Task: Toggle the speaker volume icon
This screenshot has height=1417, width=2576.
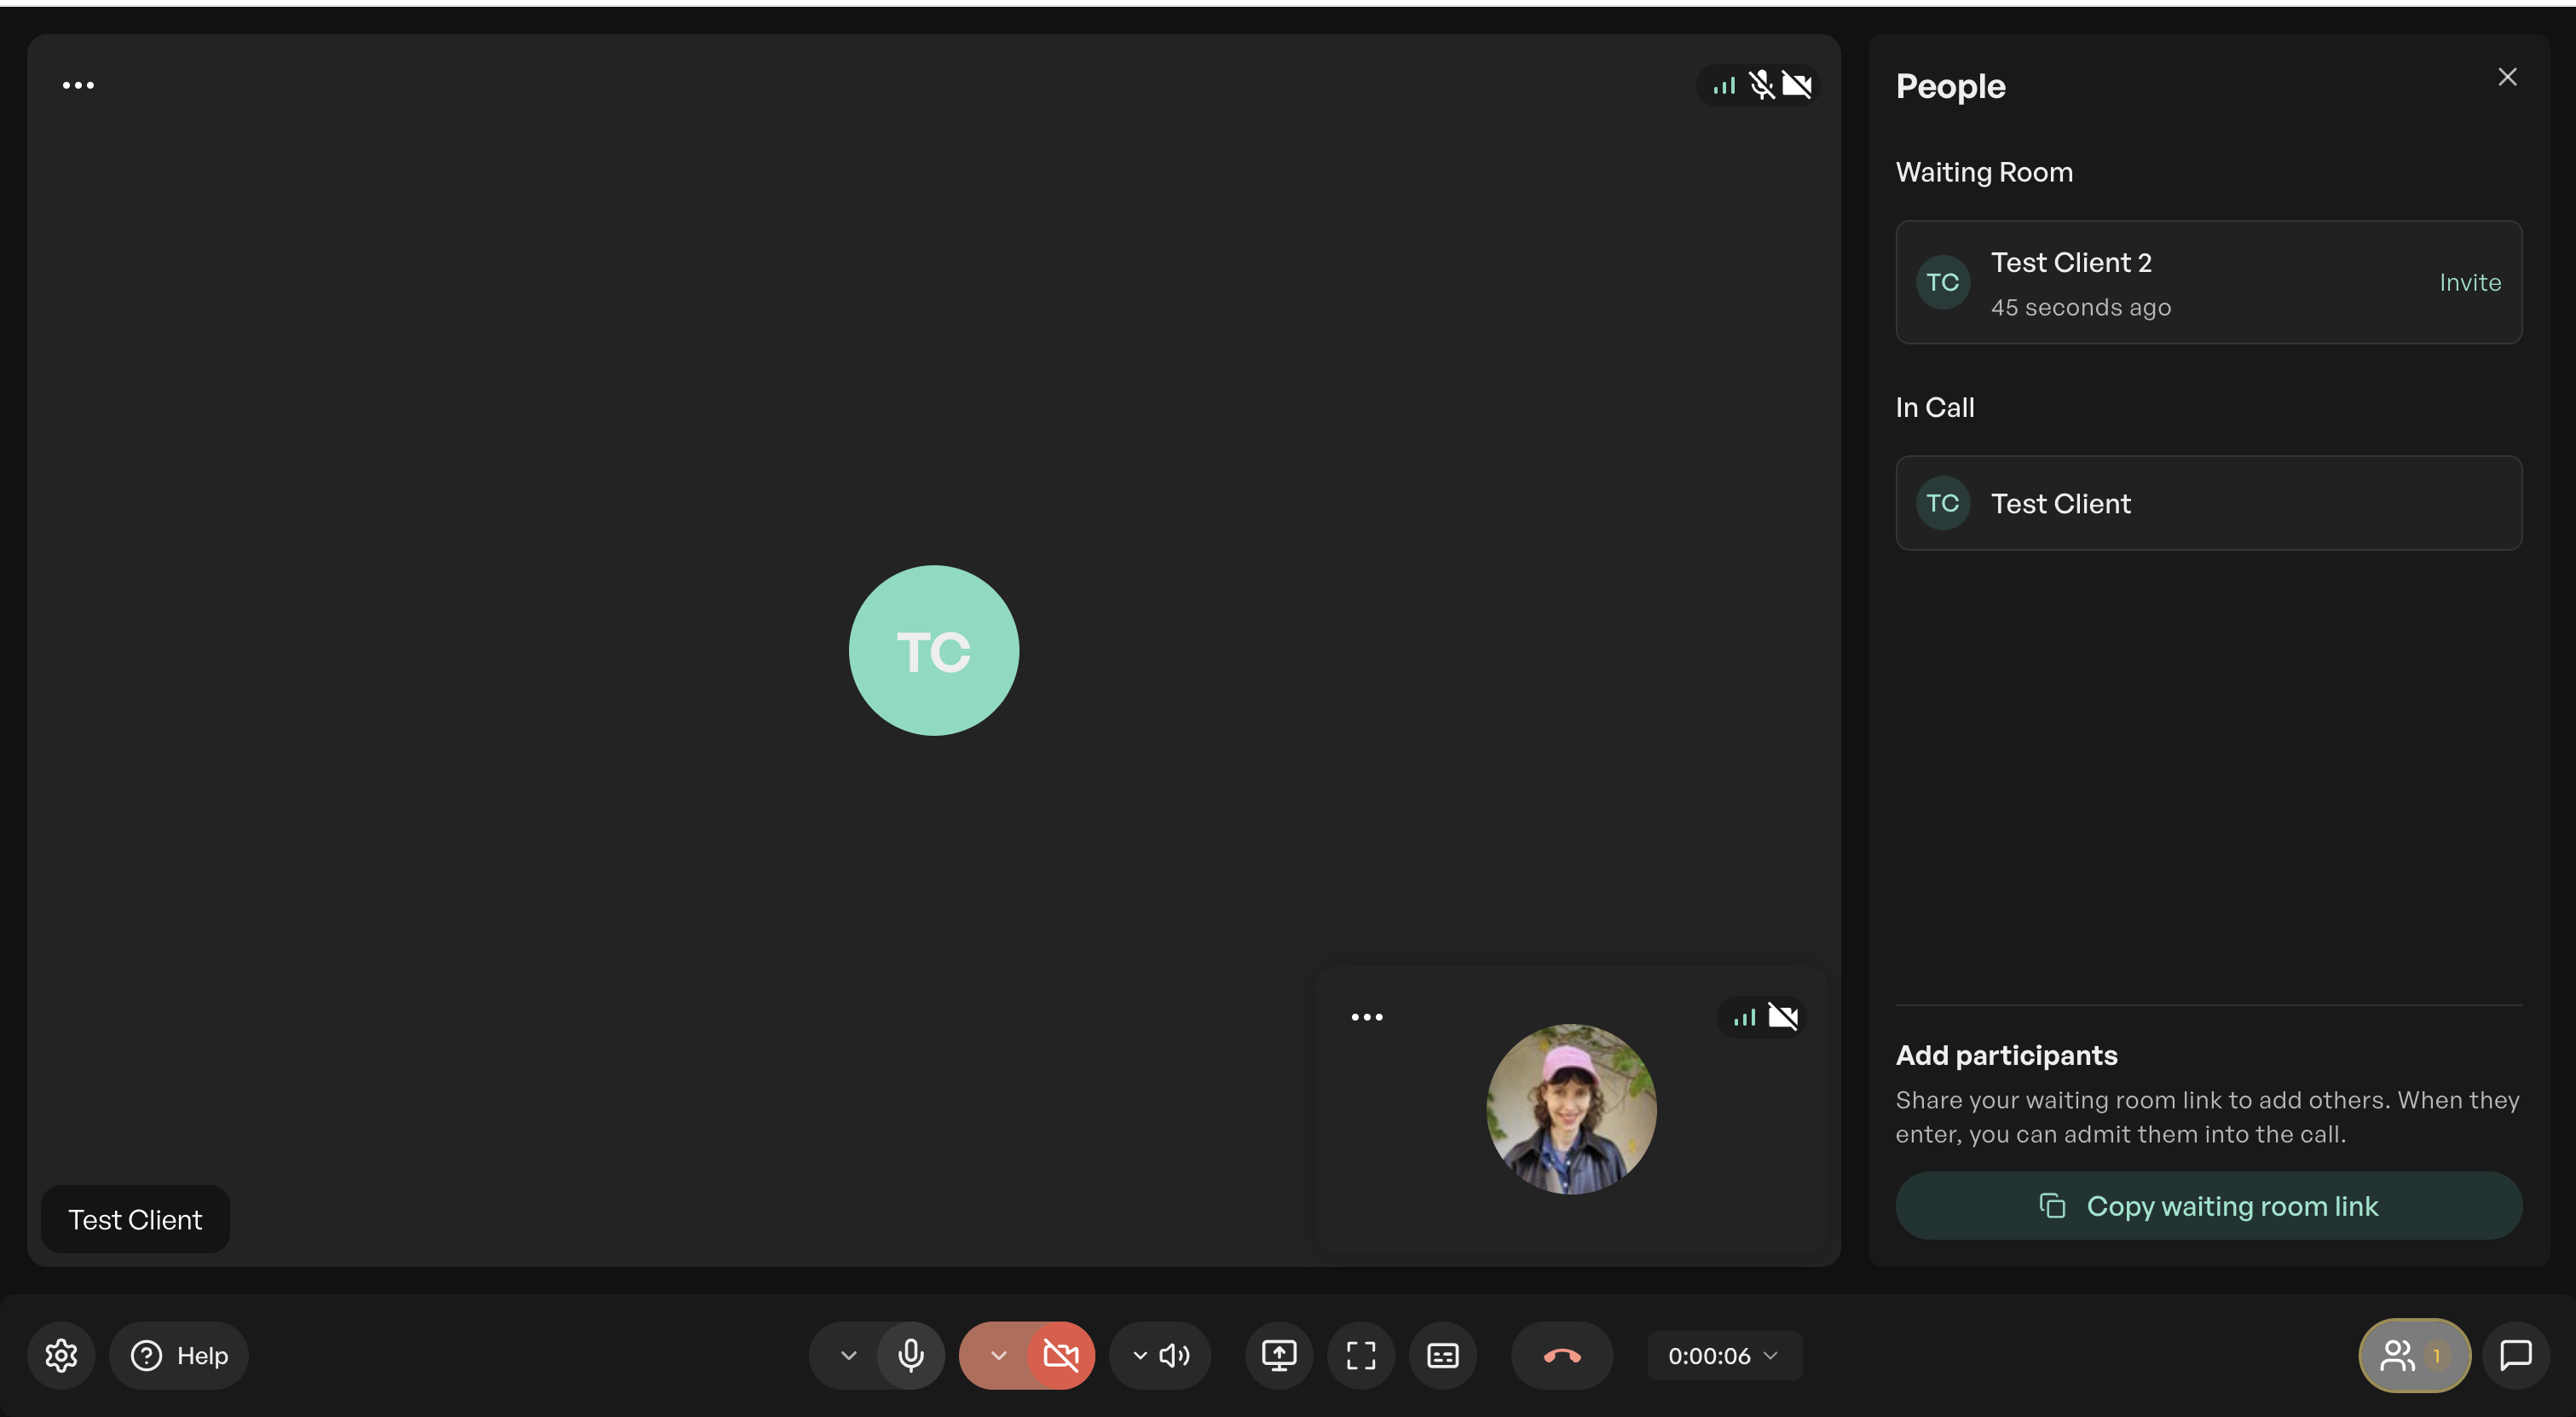Action: point(1176,1356)
